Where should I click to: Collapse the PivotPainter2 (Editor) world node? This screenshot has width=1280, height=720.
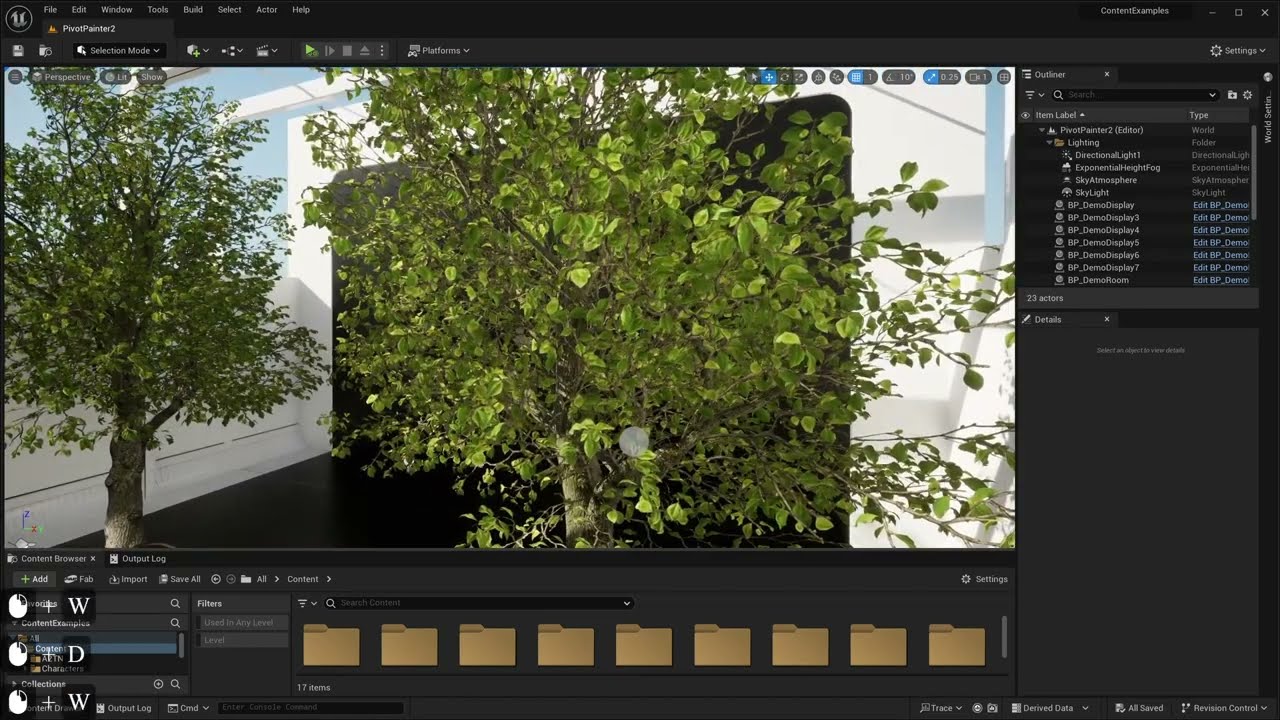1041,130
